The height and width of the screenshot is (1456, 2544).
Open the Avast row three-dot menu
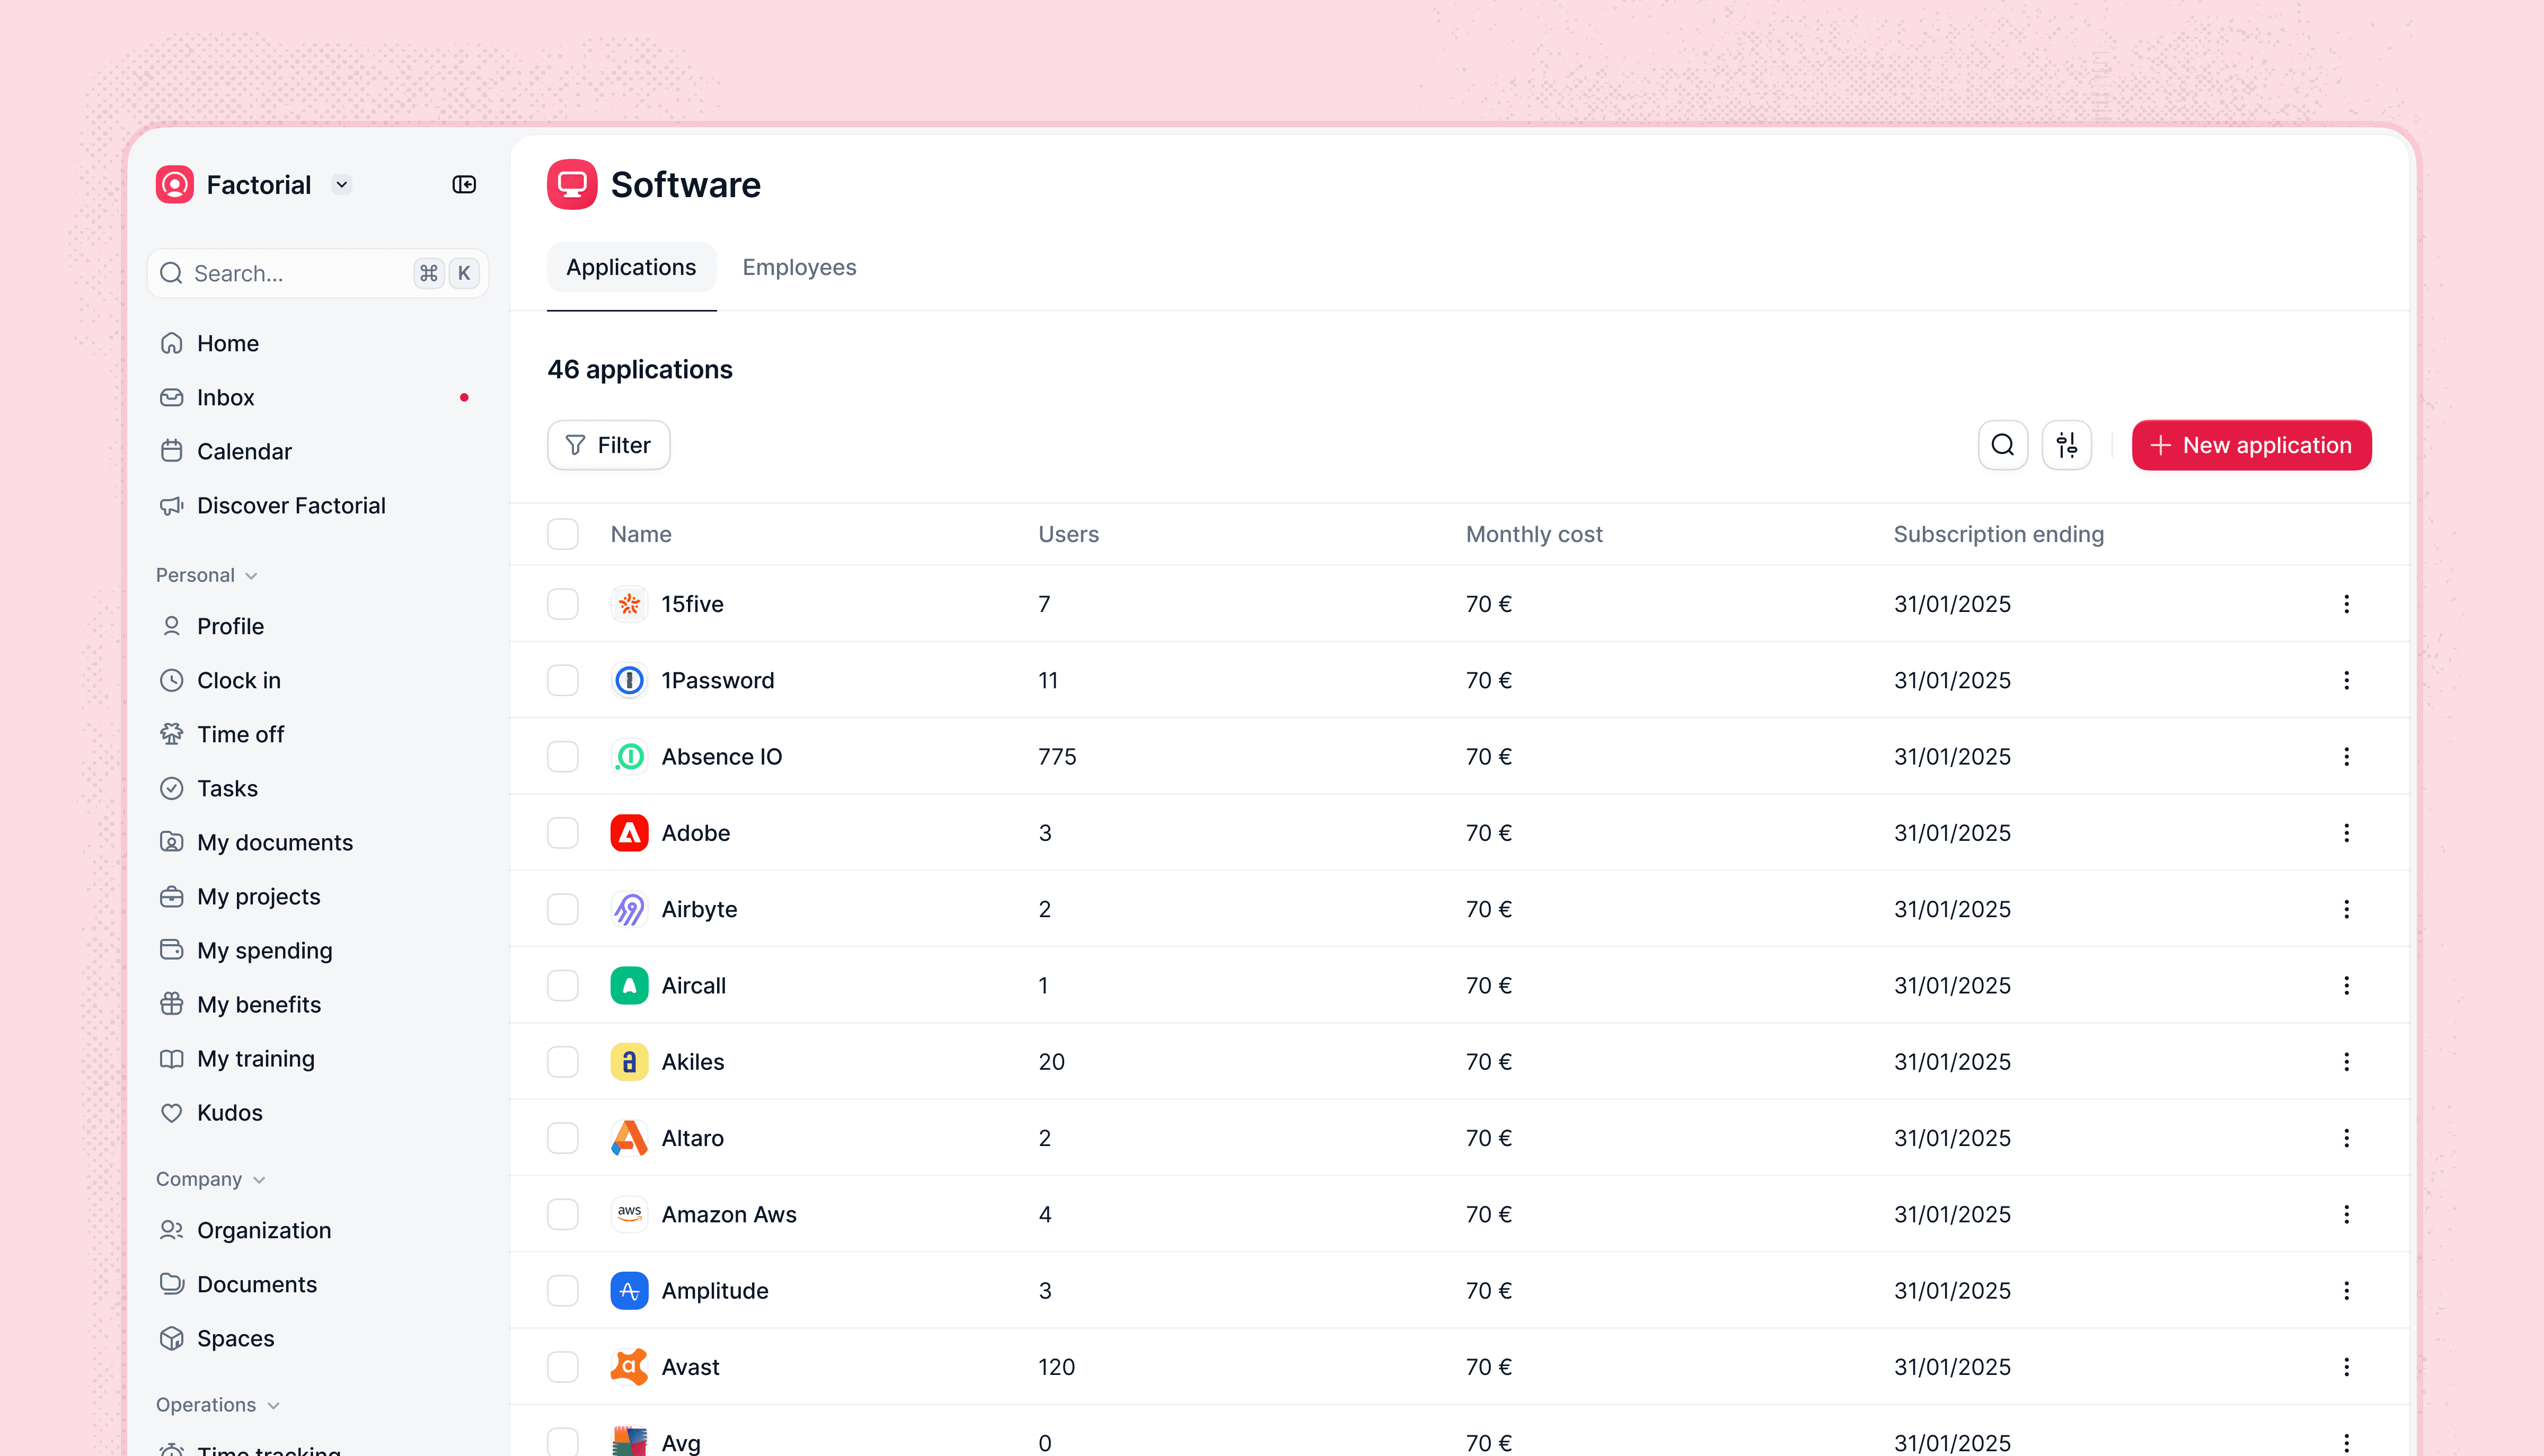pos(2347,1367)
